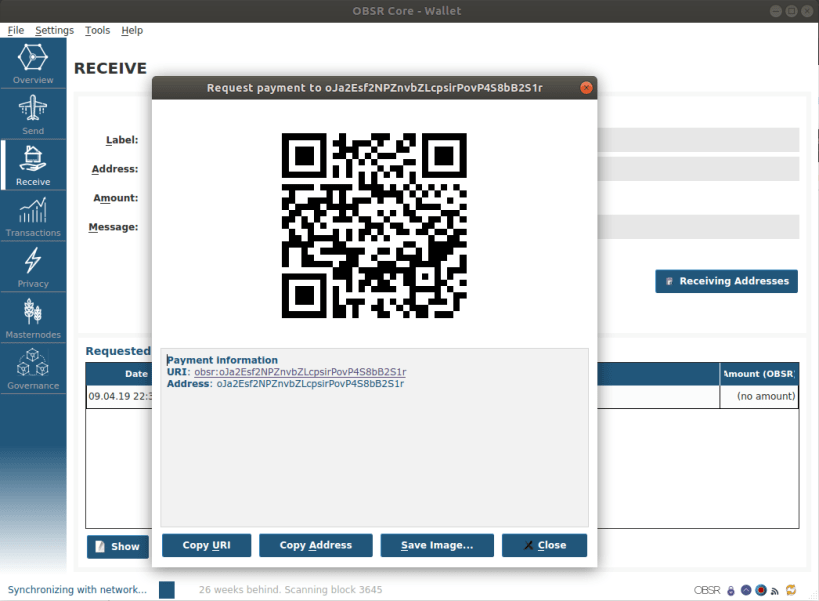The width and height of the screenshot is (819, 601).
Task: Open the Governance page in sidebar
Action: [33, 369]
